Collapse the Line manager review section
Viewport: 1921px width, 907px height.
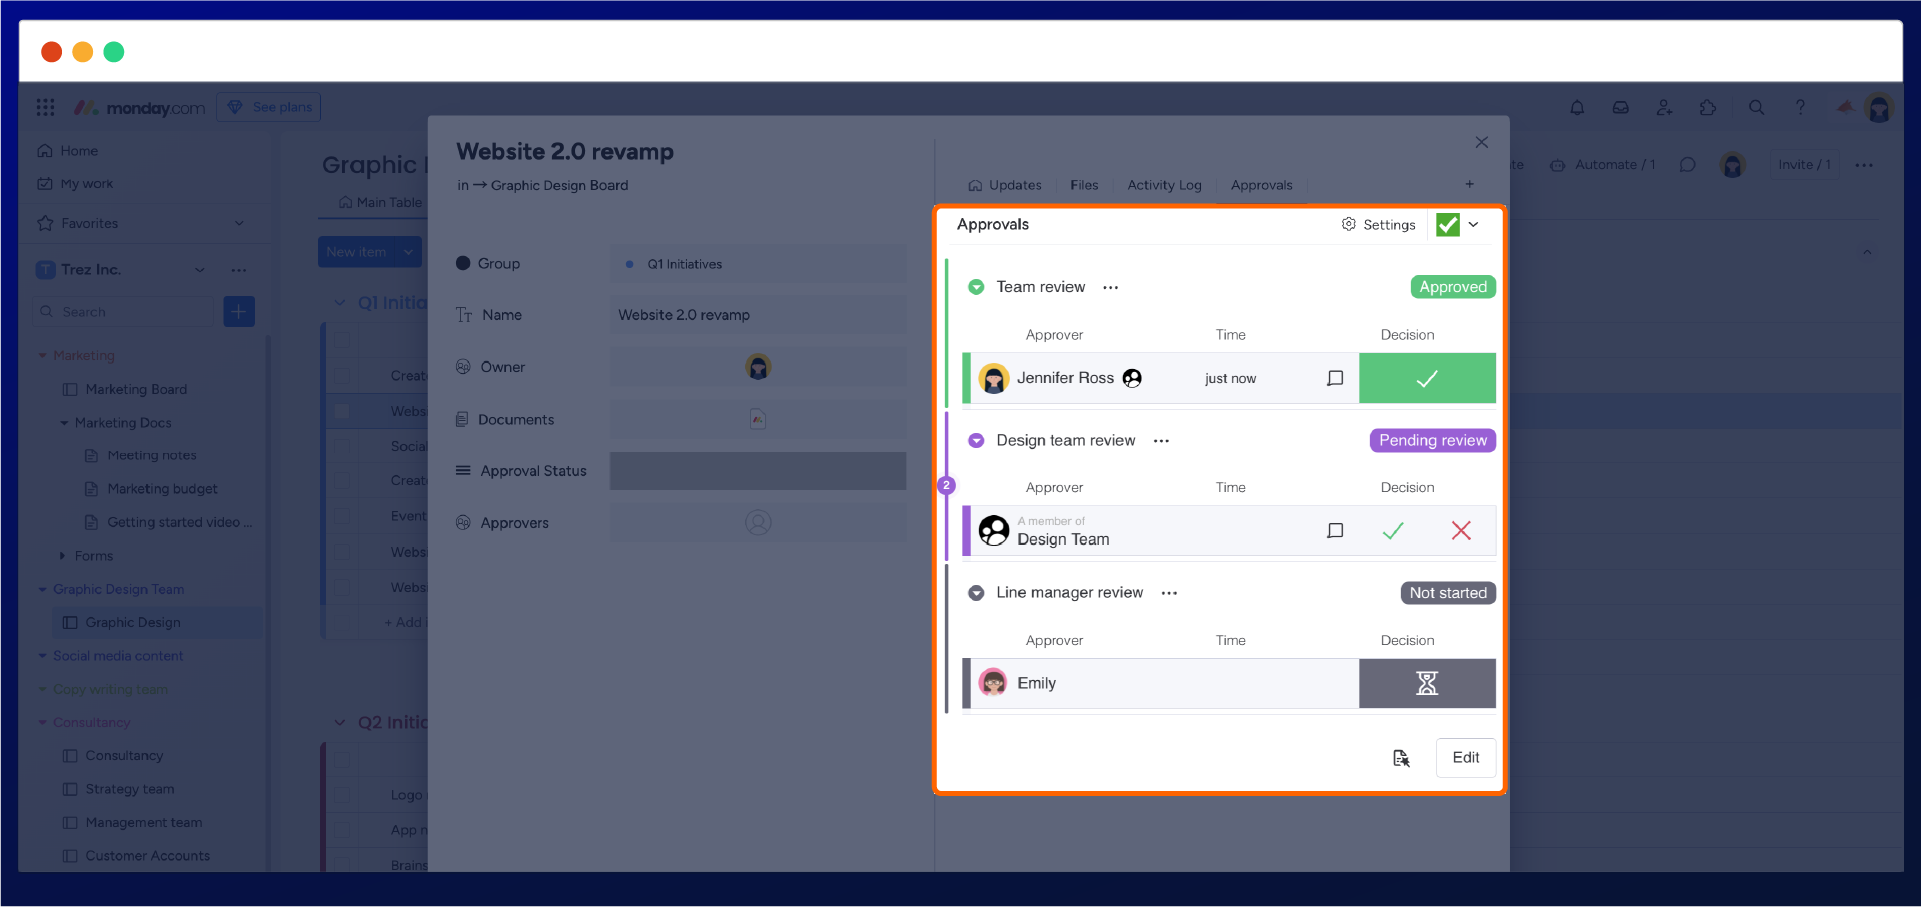(976, 593)
